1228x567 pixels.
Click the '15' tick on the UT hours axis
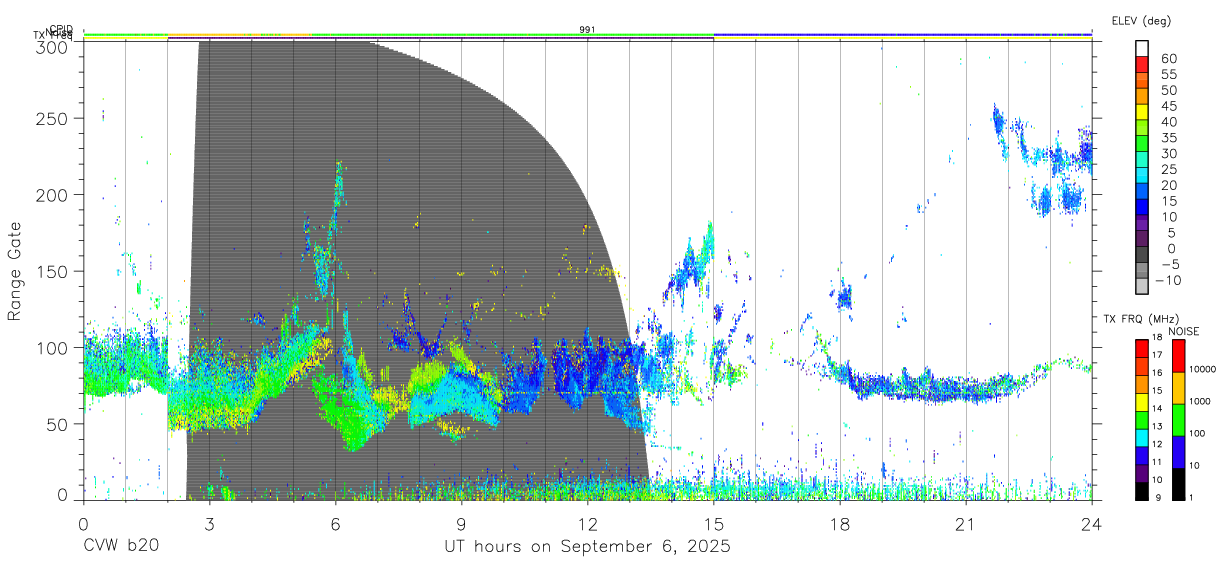713,523
